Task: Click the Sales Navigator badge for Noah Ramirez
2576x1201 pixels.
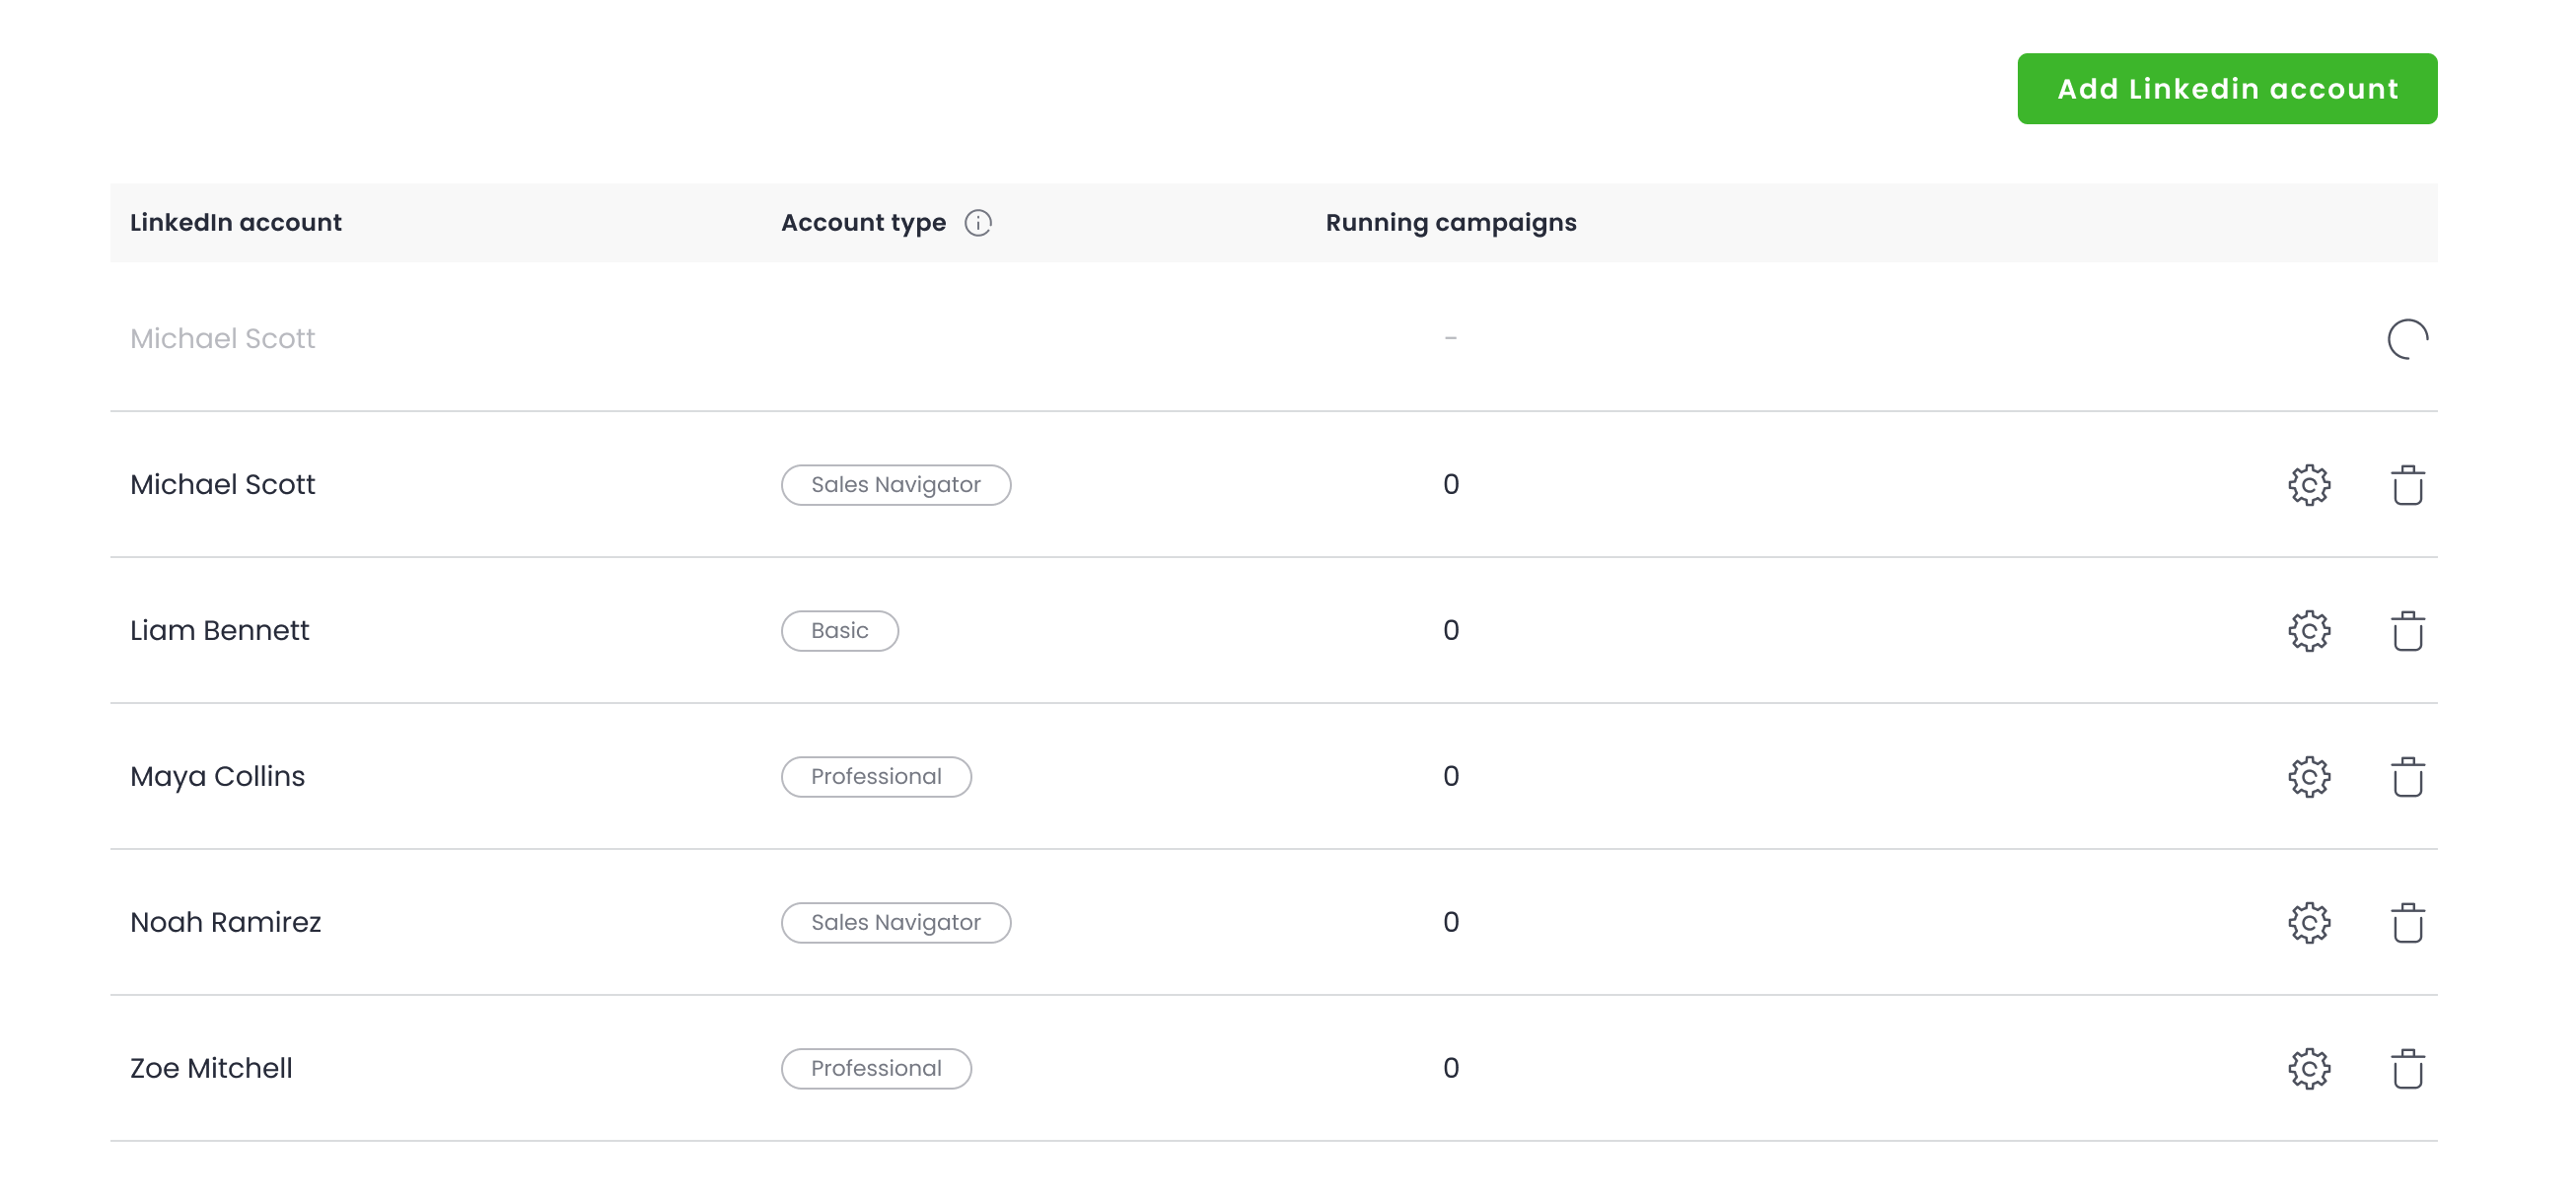Action: (895, 923)
